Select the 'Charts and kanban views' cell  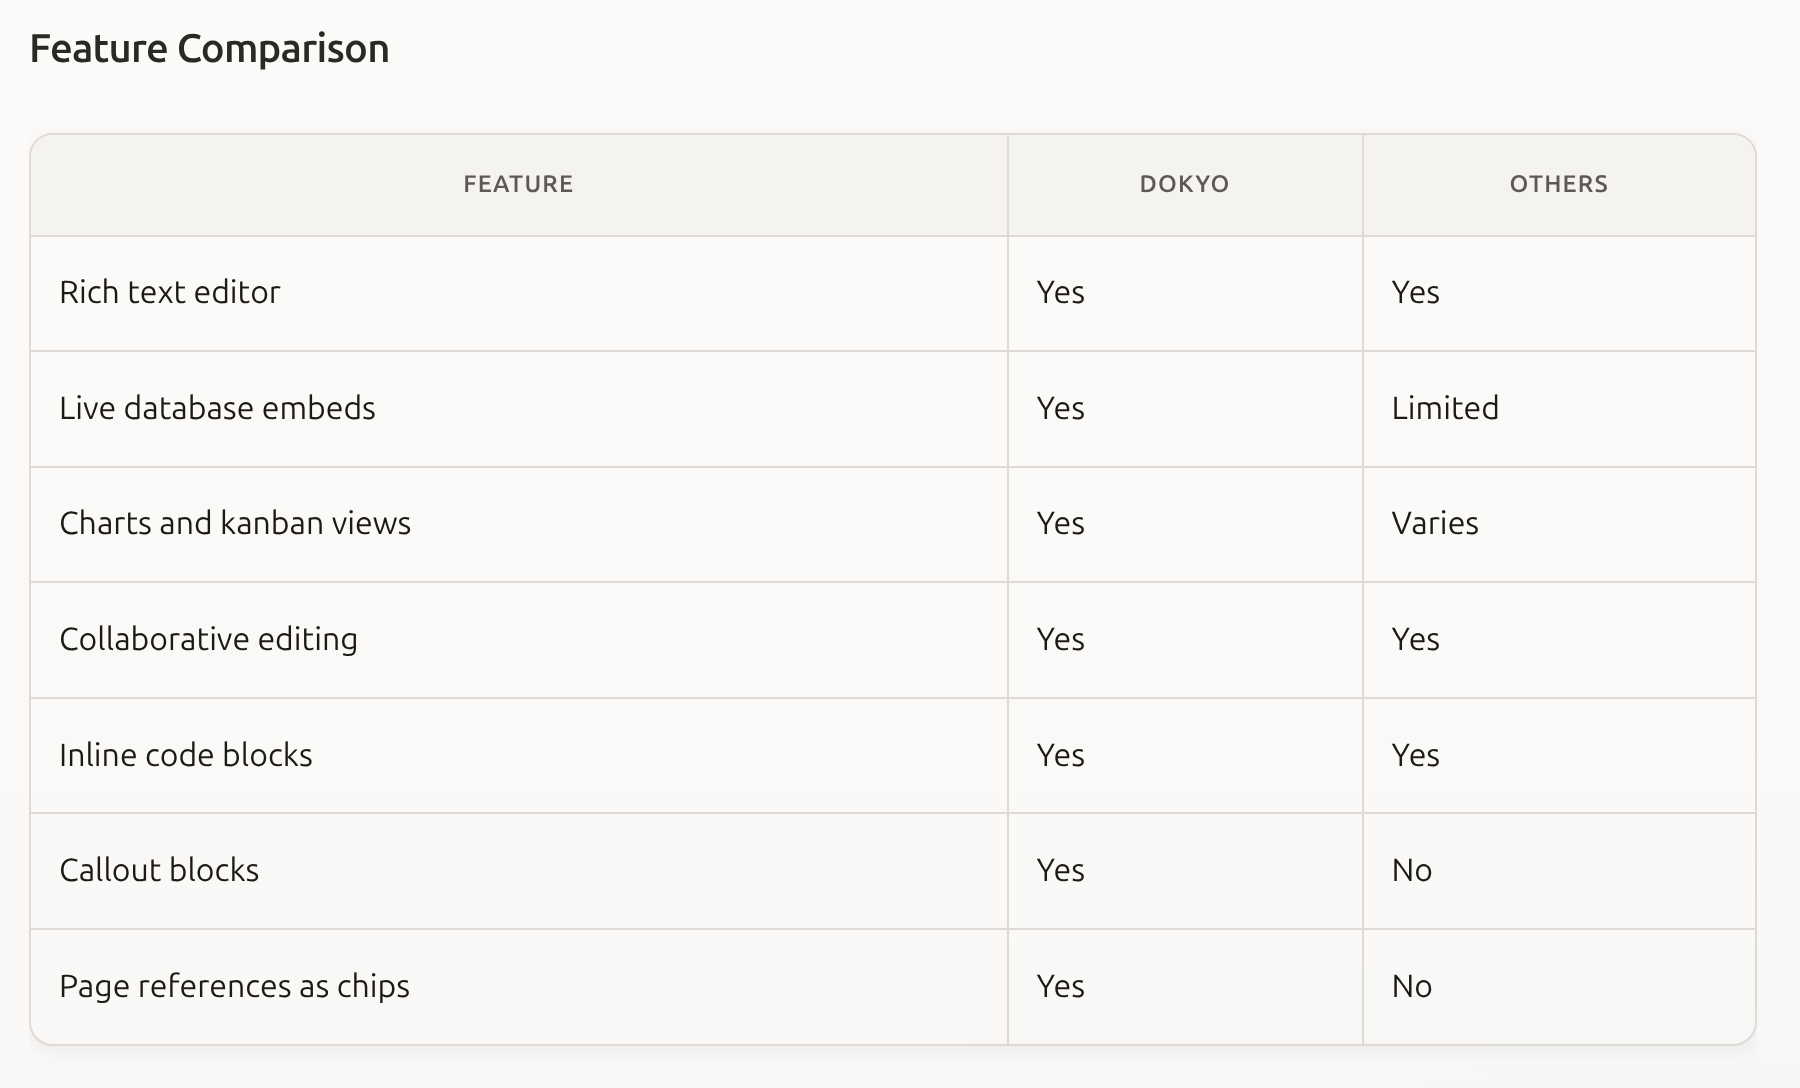pos(519,524)
